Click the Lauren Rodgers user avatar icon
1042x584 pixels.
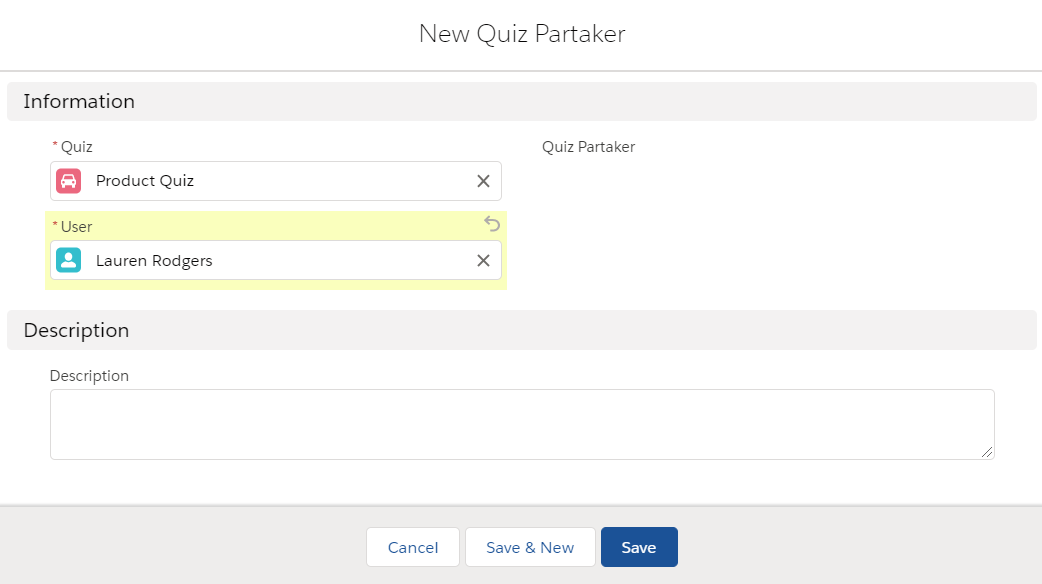[68, 260]
